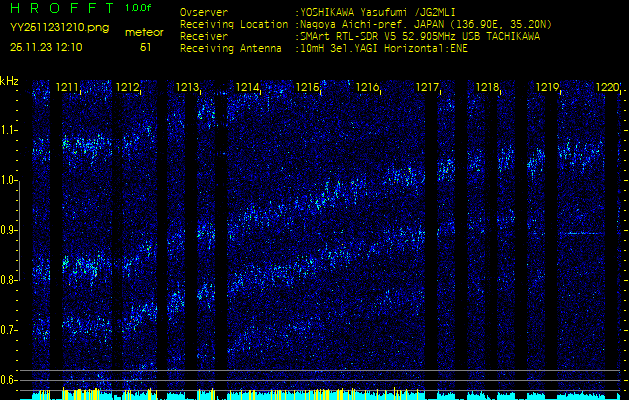
Task: Click the Receiver field label
Action: point(204,37)
